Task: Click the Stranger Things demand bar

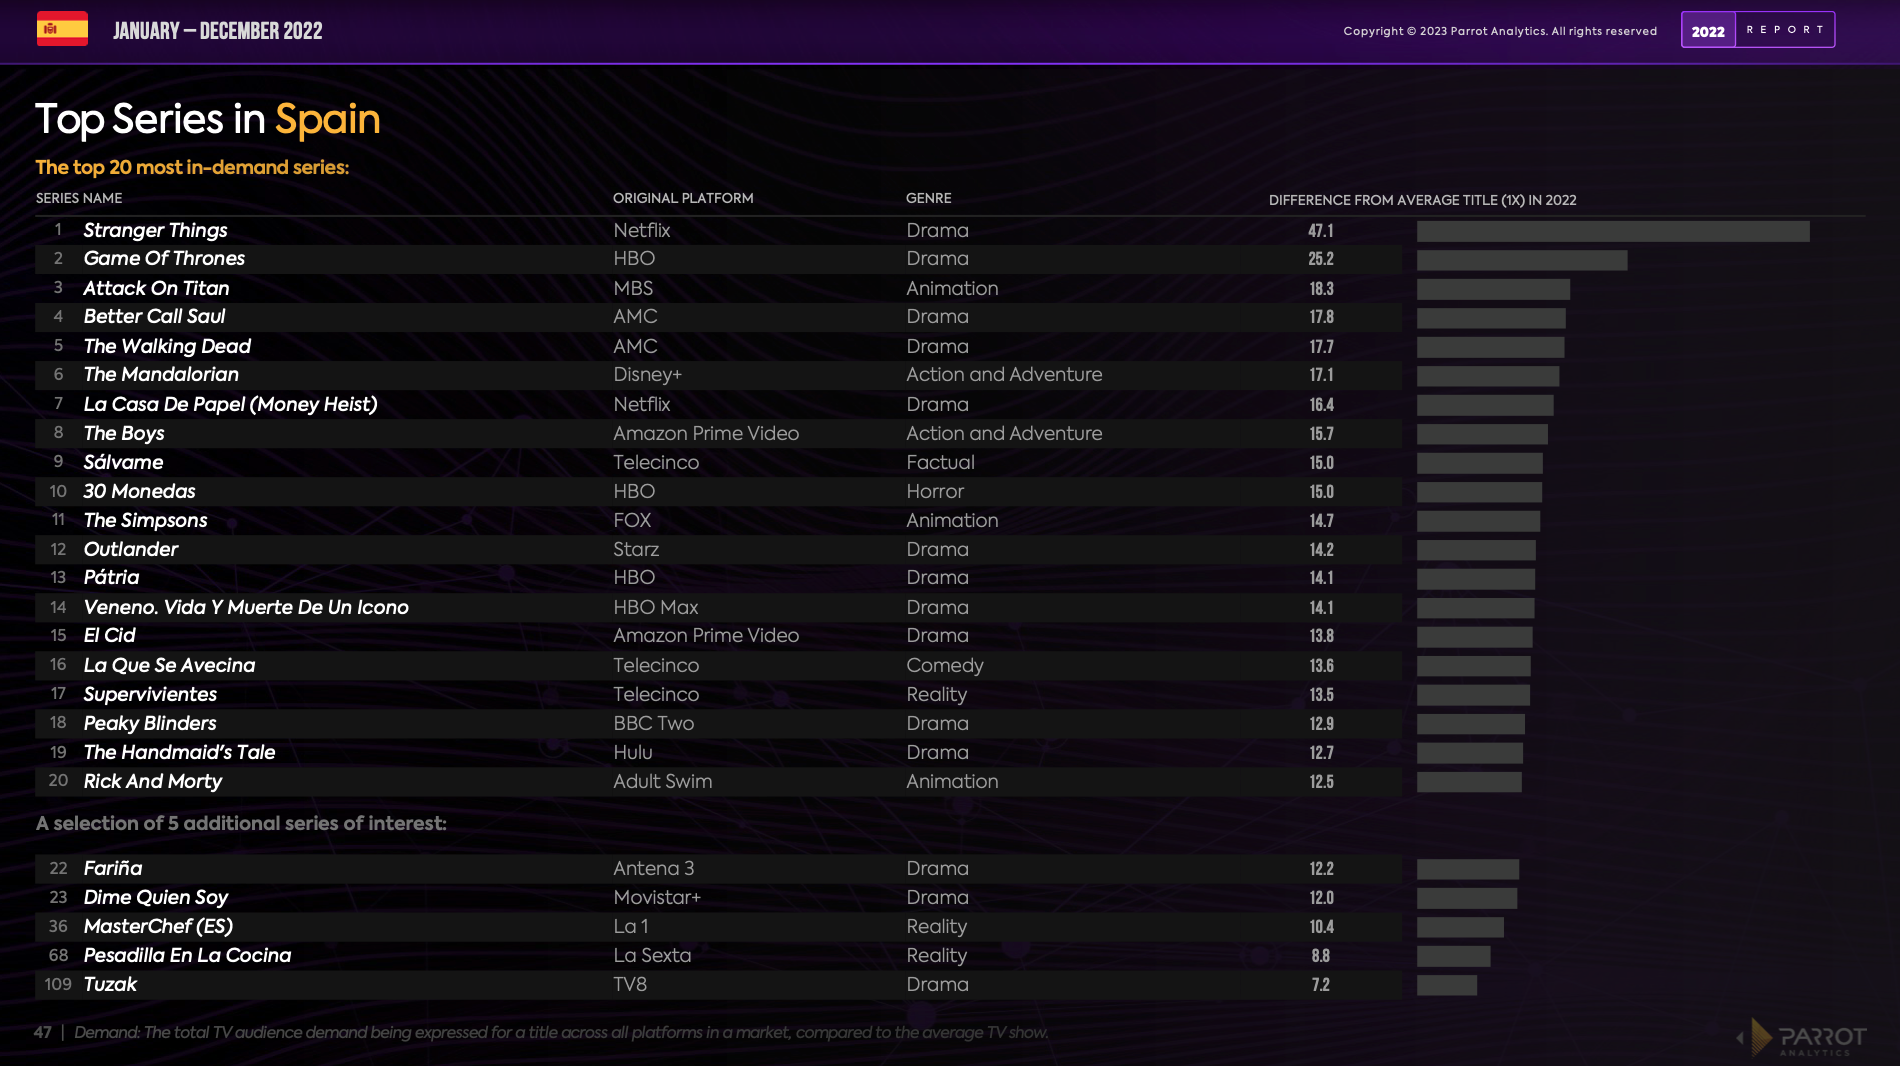Action: pyautogui.click(x=1613, y=231)
